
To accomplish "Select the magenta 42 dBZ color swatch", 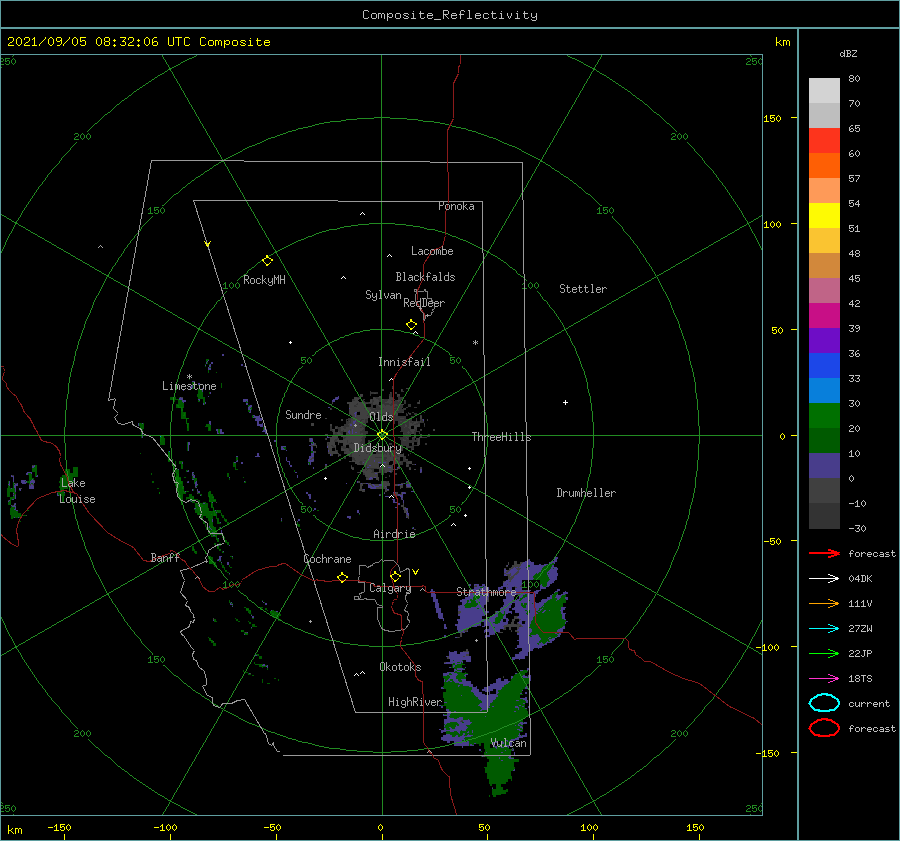I will point(824,316).
